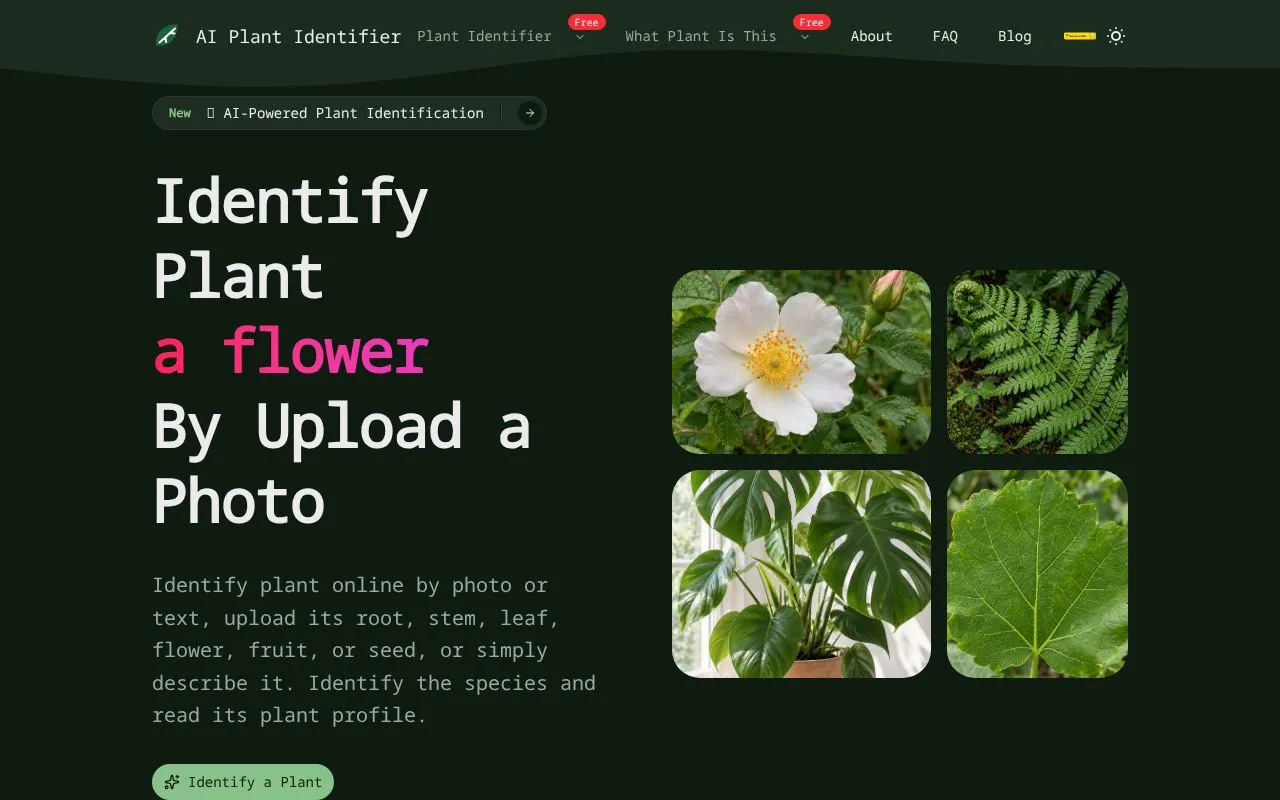This screenshot has height=800, width=1280.
Task: Click the Identify a Plant button
Action: pyautogui.click(x=243, y=782)
